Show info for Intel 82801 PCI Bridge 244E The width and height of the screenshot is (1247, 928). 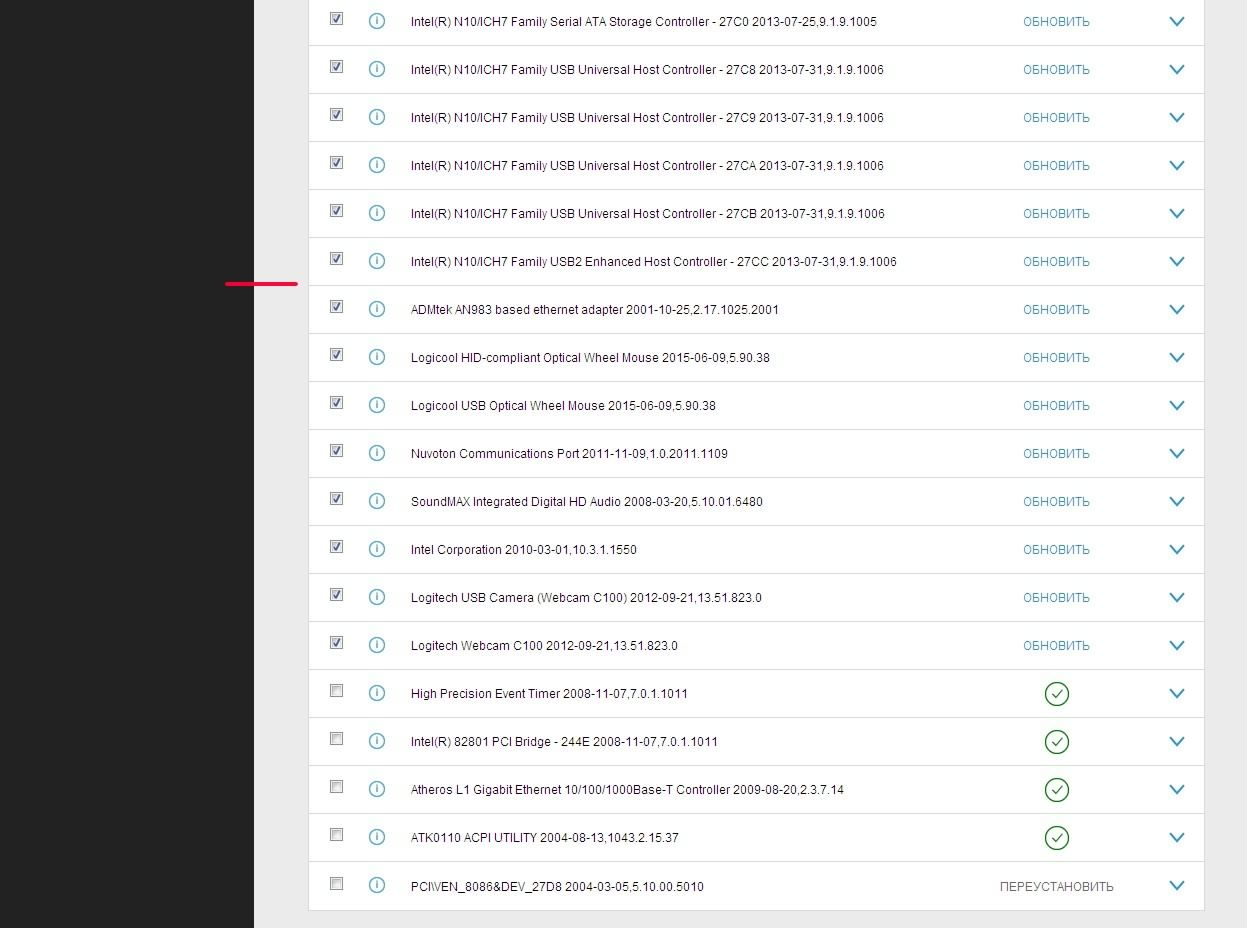377,741
